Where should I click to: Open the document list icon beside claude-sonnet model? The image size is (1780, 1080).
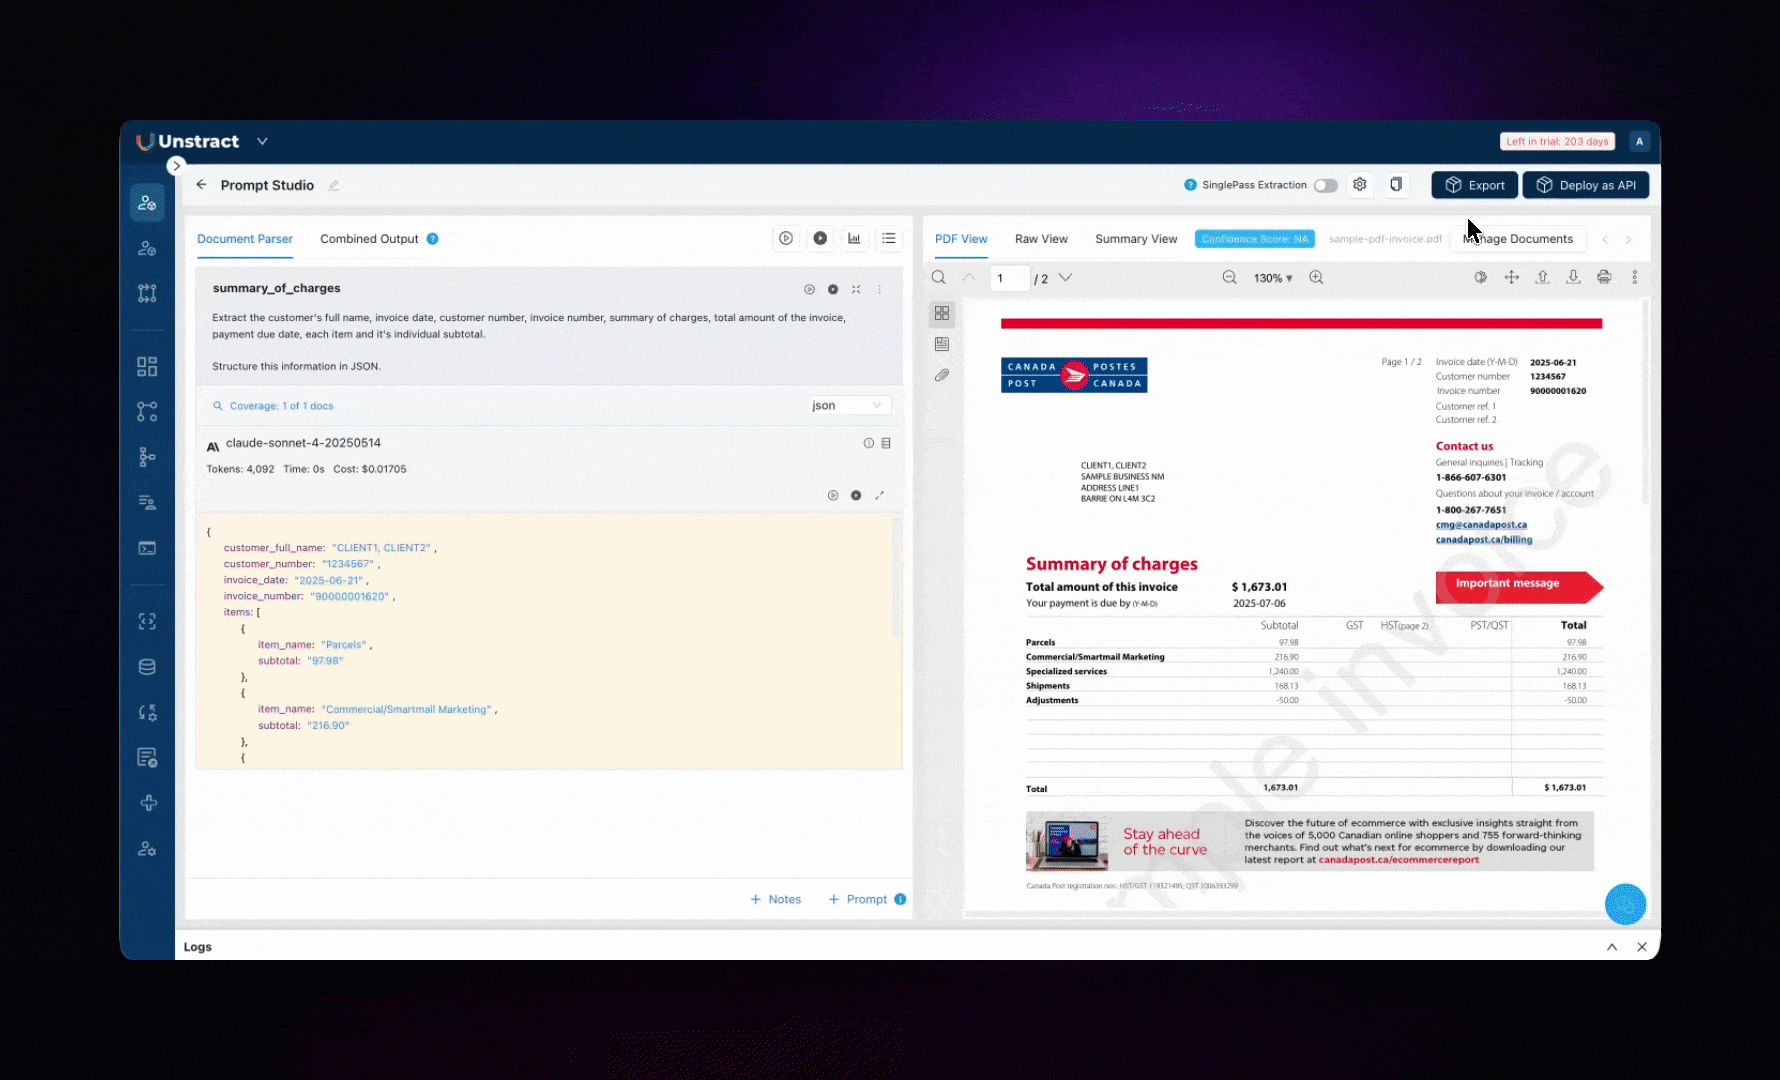pos(886,443)
